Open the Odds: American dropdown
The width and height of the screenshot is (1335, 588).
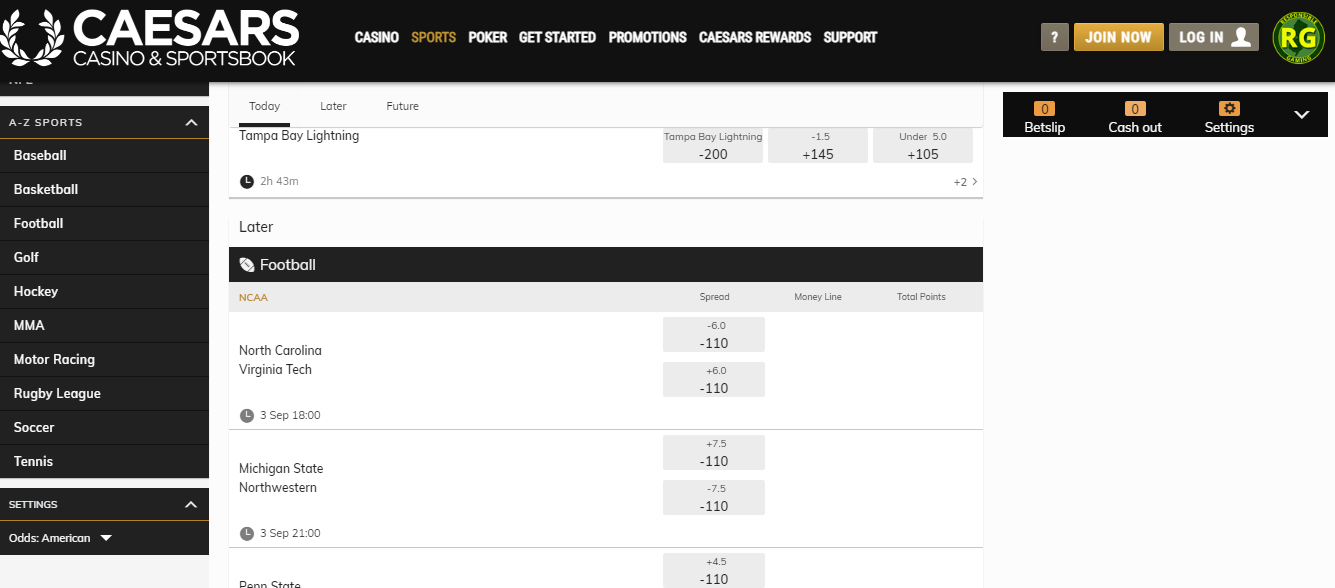coord(61,538)
